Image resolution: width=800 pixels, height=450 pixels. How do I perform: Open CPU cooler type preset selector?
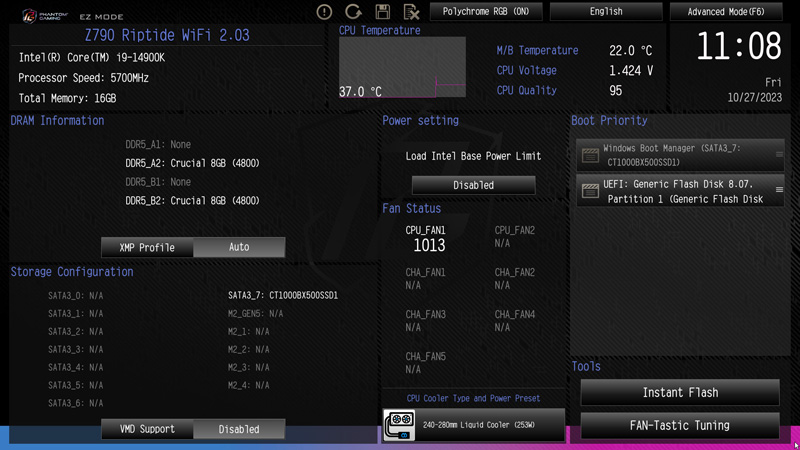(473, 425)
